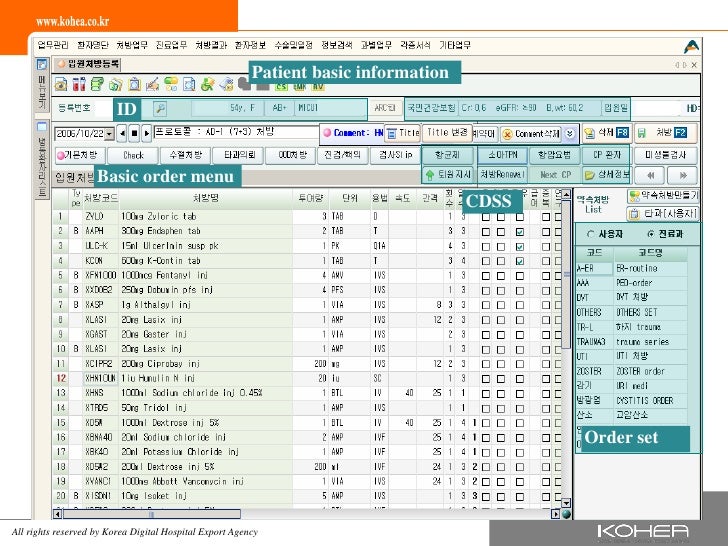Click the 처방Renewal button

[502, 174]
